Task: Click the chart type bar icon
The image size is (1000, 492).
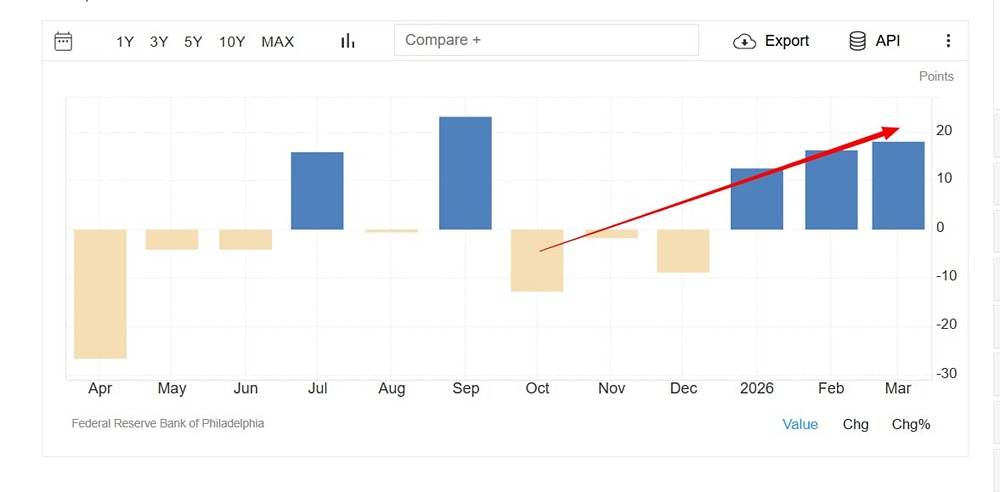Action: (x=348, y=41)
